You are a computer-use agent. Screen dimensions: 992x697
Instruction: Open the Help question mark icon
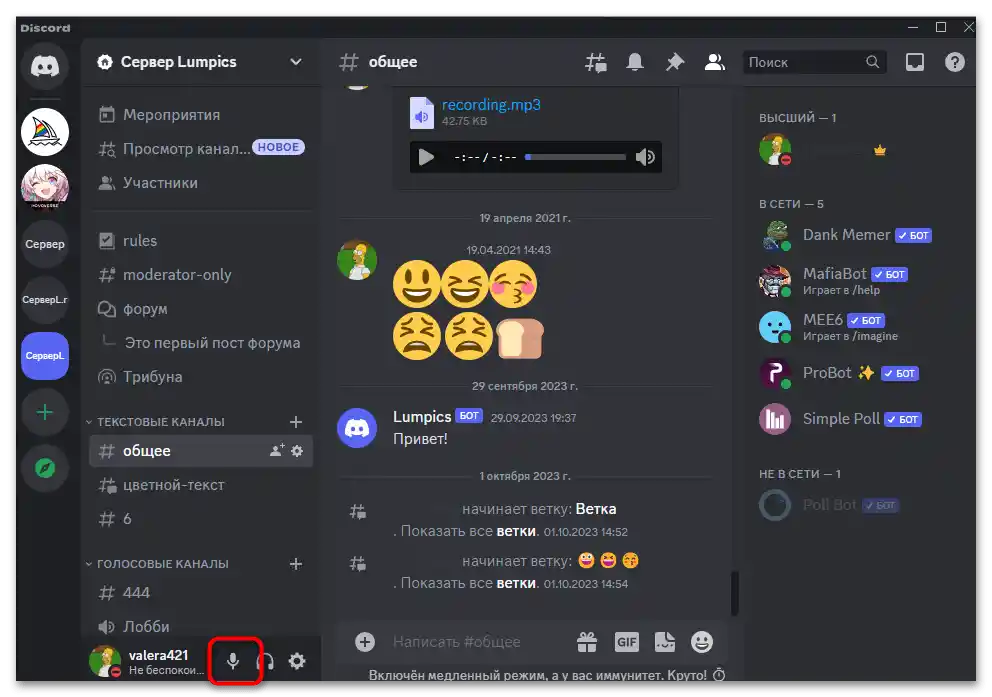955,62
